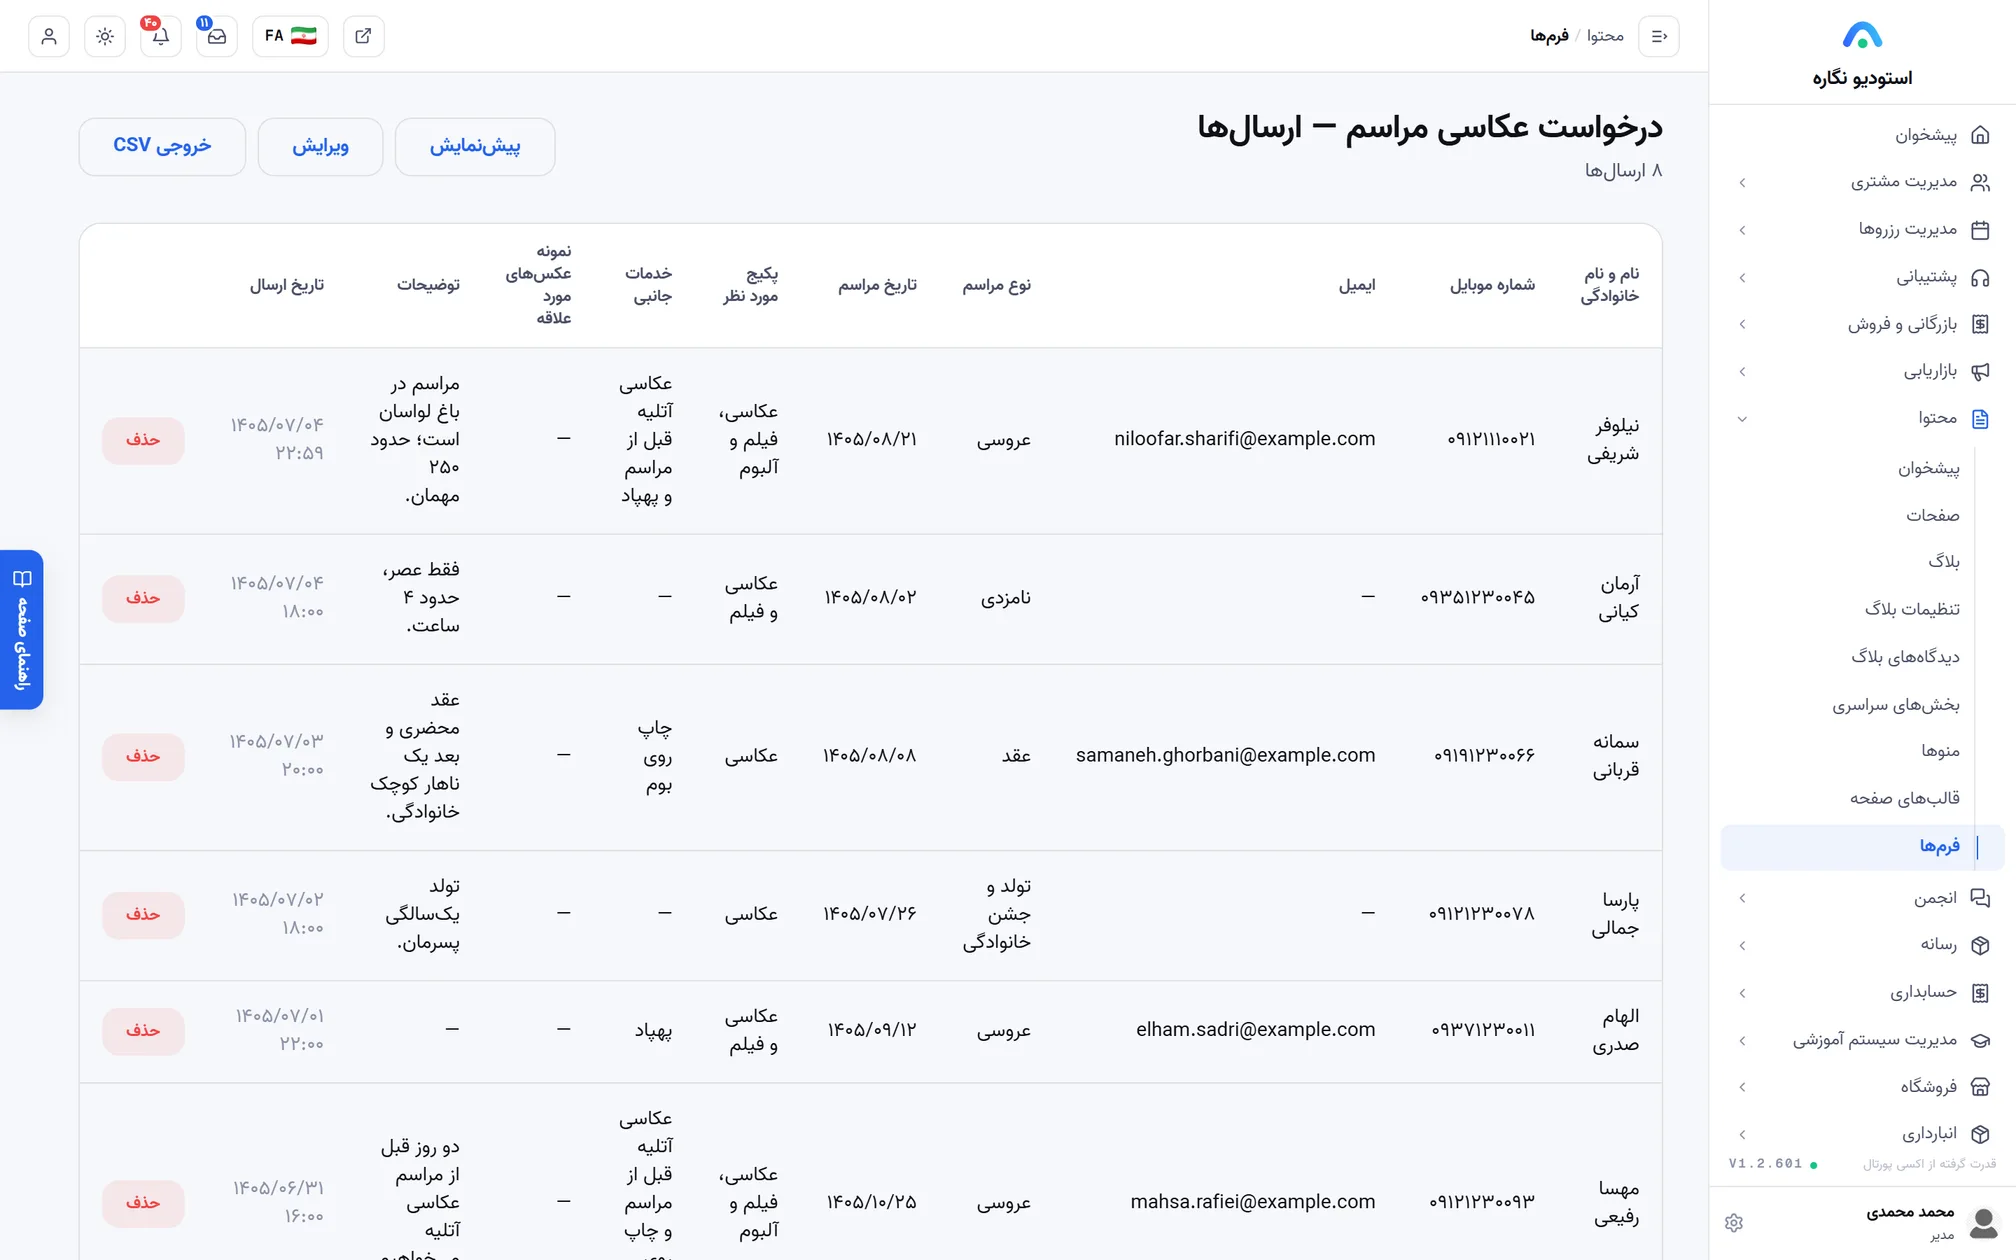Collapse the sidebar with menu toggle icon

1659,36
